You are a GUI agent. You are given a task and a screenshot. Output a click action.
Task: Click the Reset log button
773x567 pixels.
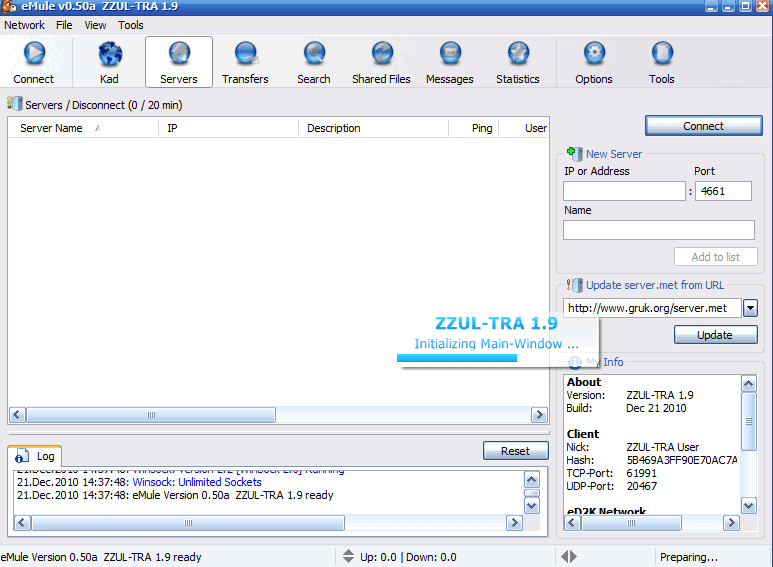point(516,451)
